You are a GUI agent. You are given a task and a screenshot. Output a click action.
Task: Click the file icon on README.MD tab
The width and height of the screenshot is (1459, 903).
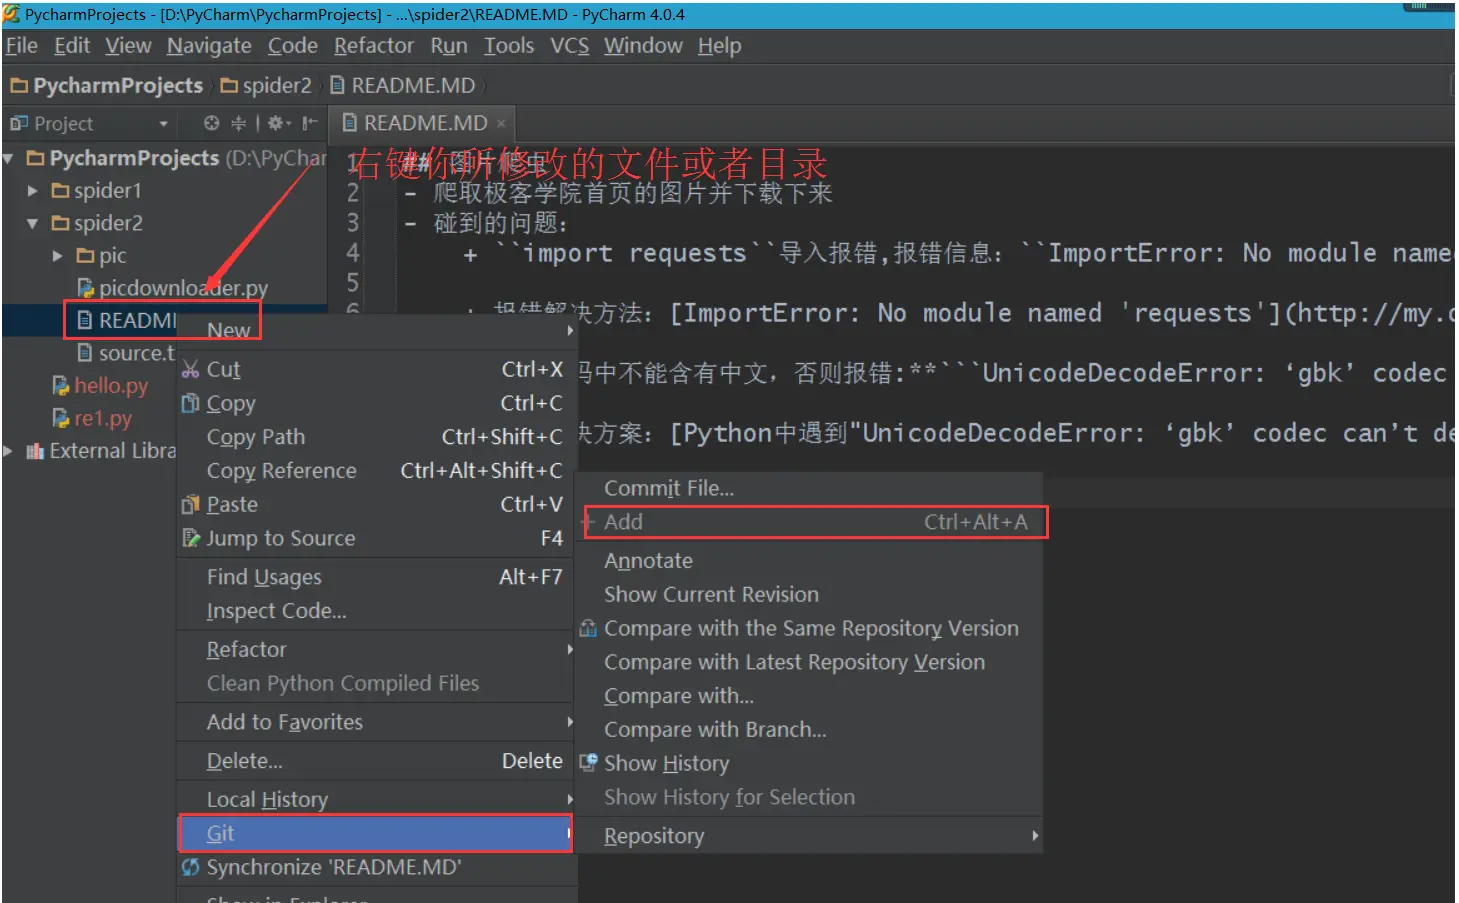(x=350, y=123)
